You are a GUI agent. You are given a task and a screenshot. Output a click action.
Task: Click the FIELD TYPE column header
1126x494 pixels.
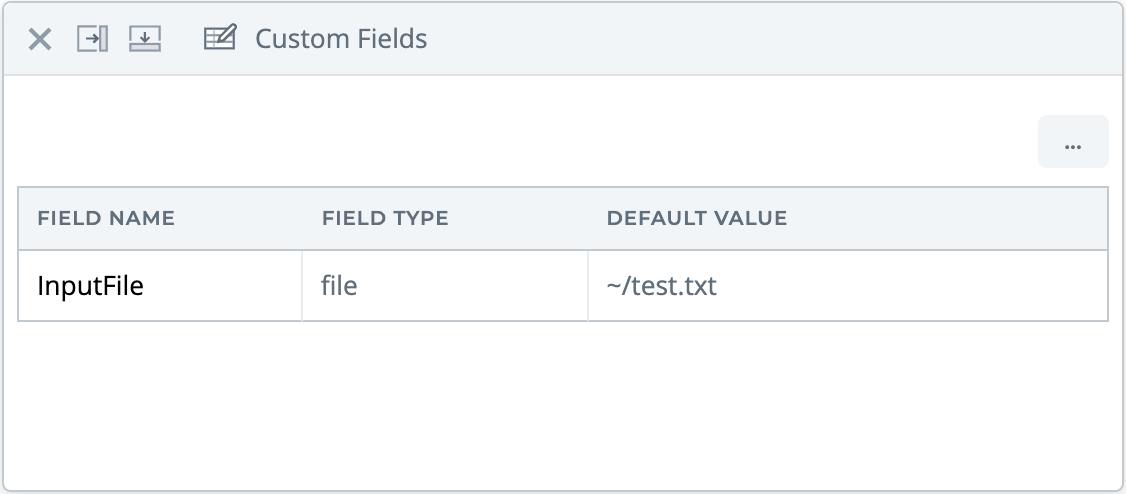tap(385, 218)
